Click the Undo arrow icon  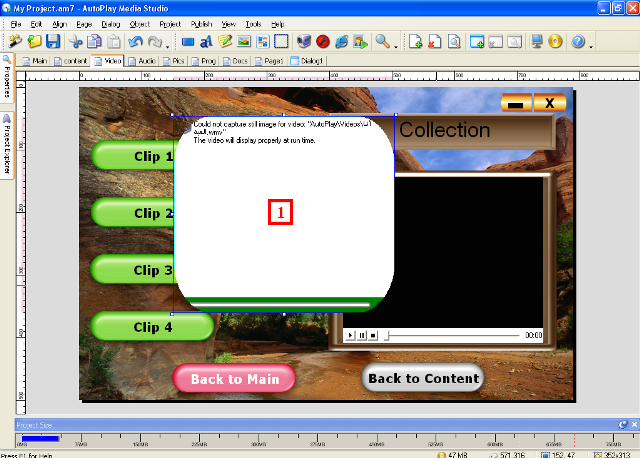(135, 42)
